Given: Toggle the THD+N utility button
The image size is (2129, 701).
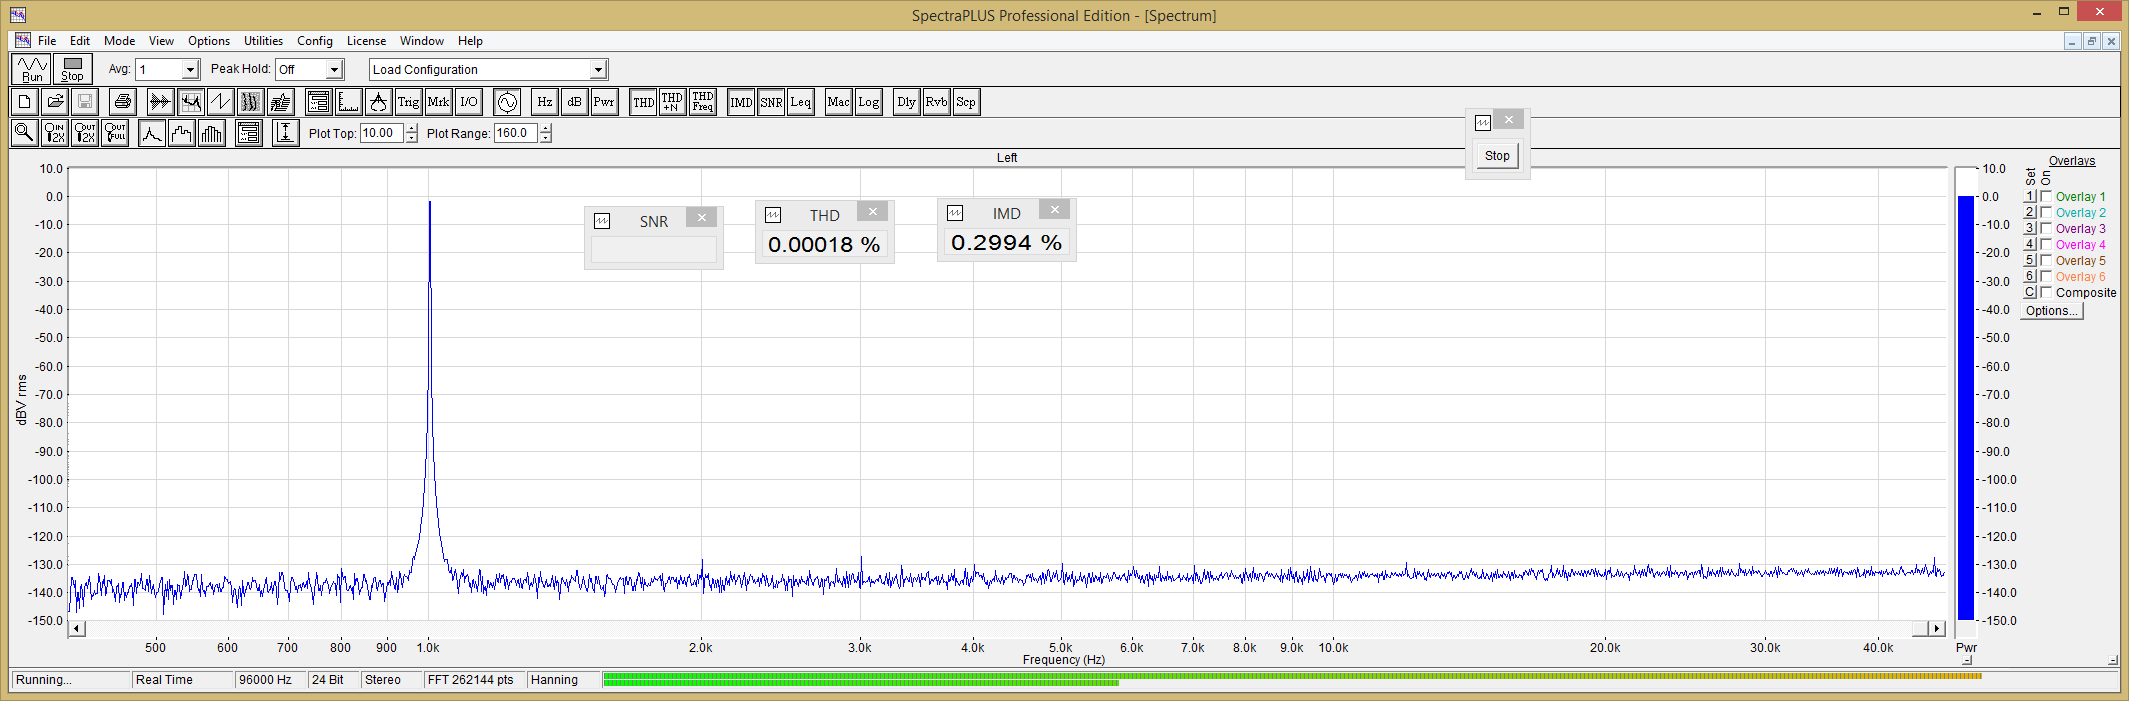Looking at the screenshot, I should coord(672,102).
